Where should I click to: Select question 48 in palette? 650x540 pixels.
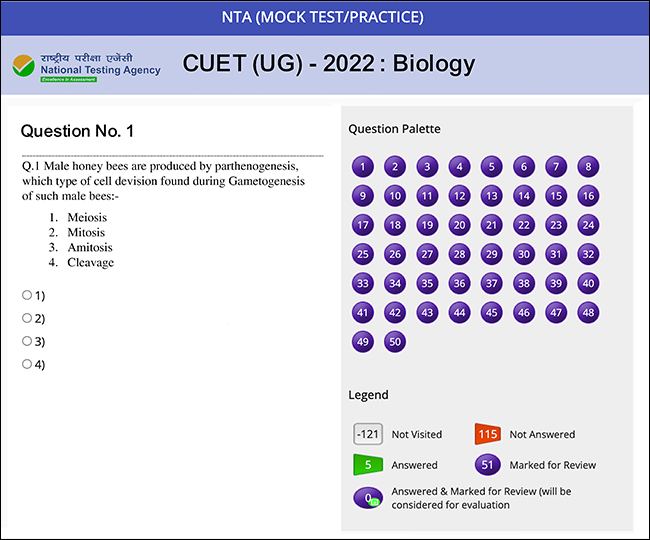point(588,312)
